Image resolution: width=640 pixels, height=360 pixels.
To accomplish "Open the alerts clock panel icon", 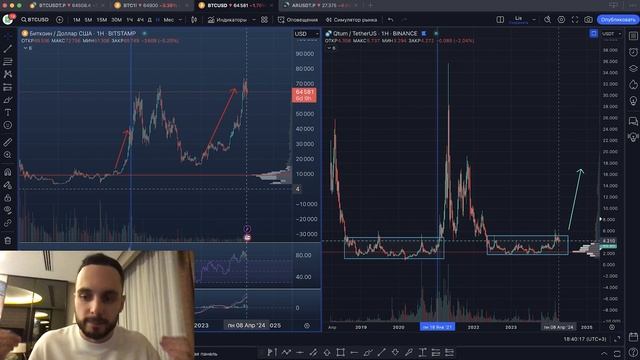I will point(633,52).
